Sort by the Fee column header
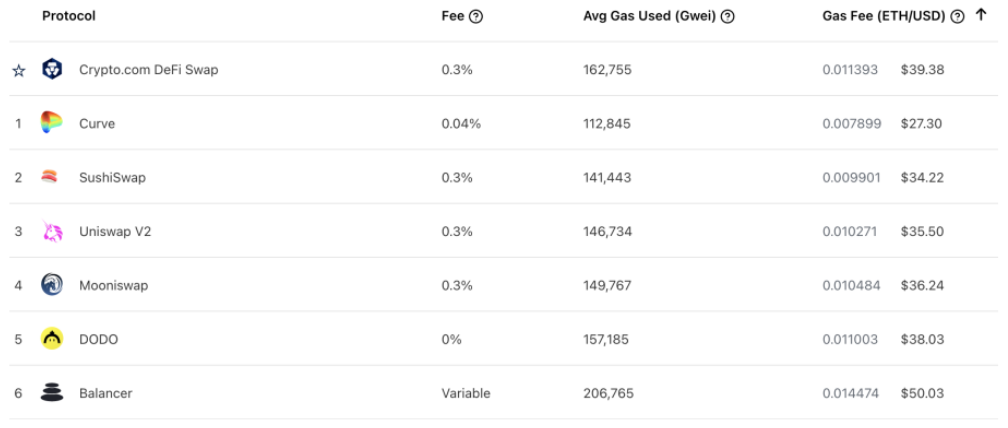This screenshot has width=1008, height=428. pos(452,17)
